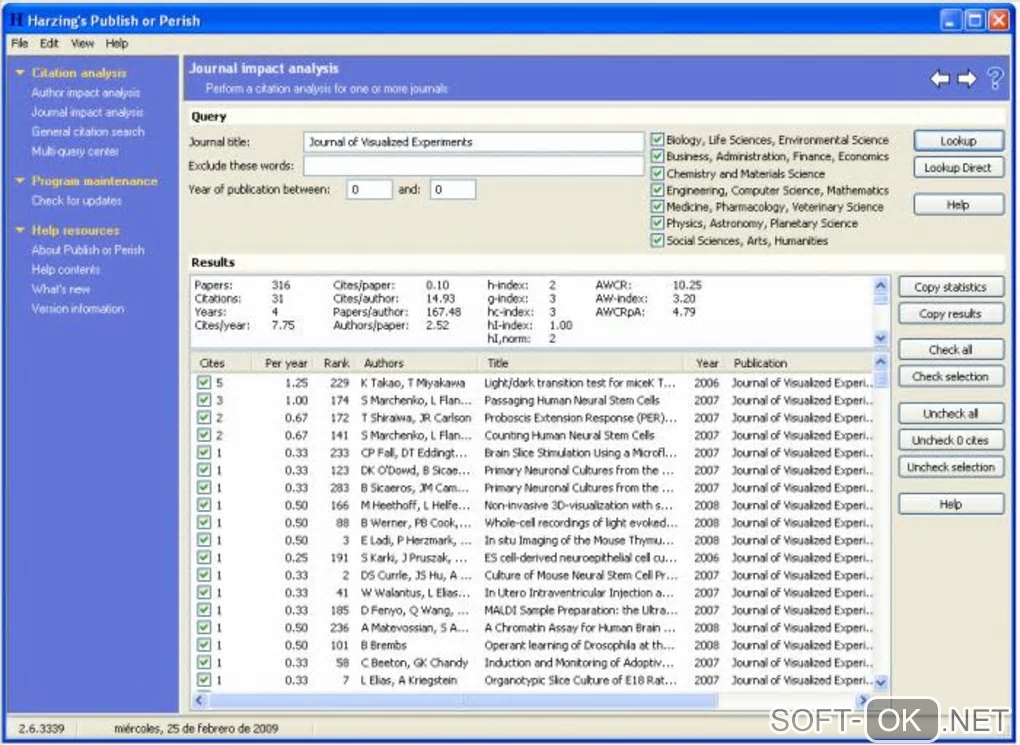Uncheck Social Sciences, Arts, Humanities
Image resolution: width=1020 pixels, height=745 pixels.
tap(657, 241)
